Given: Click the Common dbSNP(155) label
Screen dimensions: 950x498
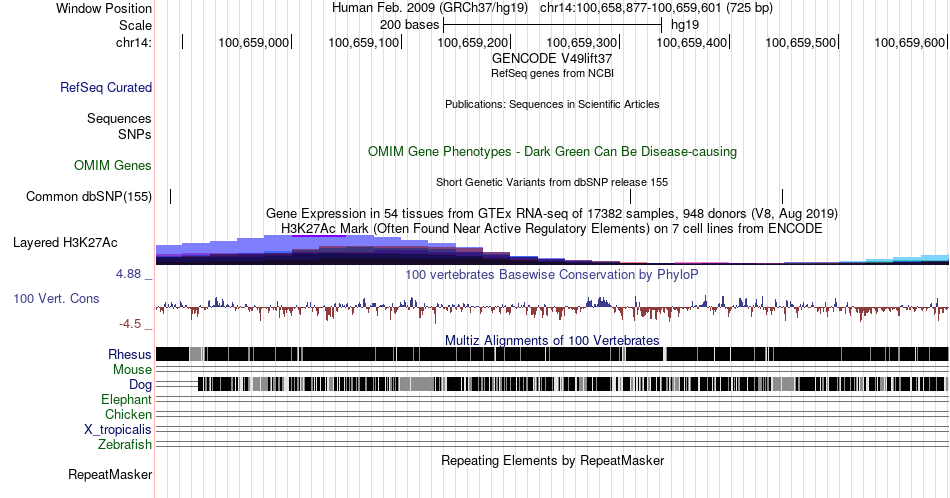Looking at the screenshot, I should click(x=89, y=196).
